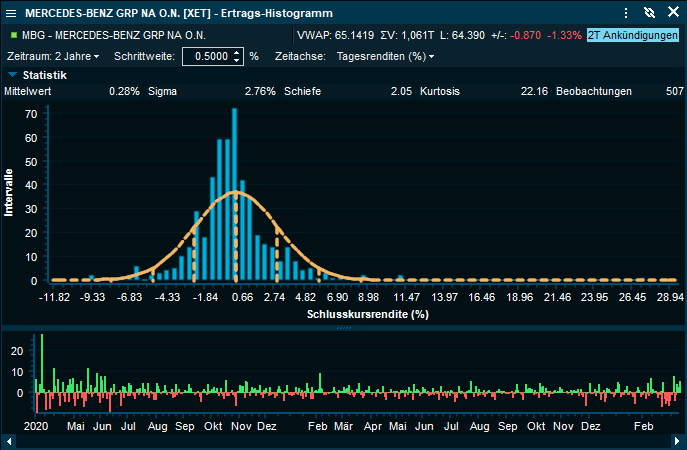Decrease Schrittweite with the down arrow
The height and width of the screenshot is (450, 687).
click(x=236, y=60)
